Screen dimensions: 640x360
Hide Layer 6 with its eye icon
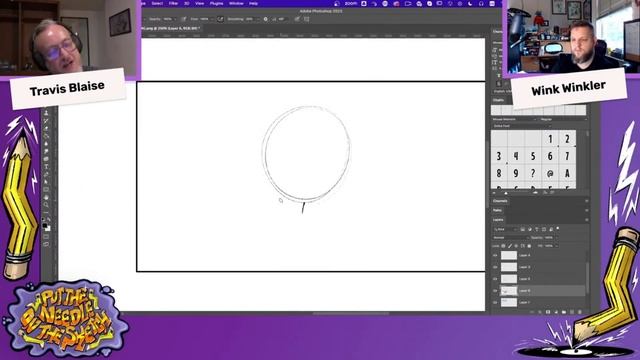[495, 291]
